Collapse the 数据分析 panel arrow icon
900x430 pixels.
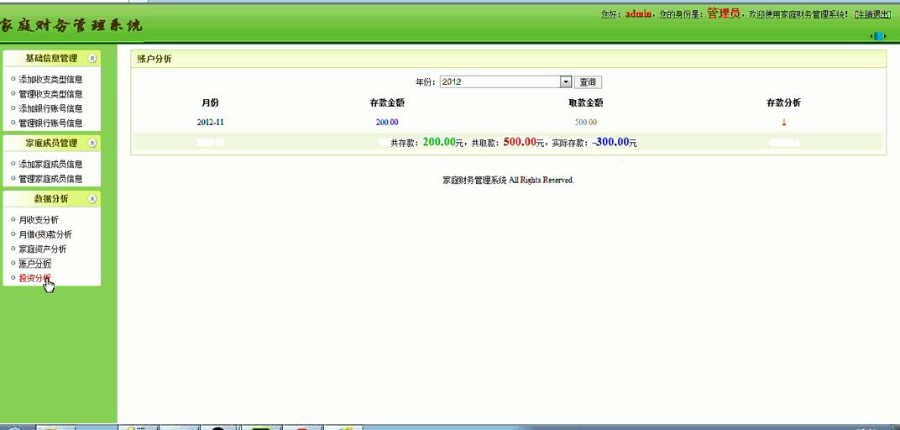92,199
